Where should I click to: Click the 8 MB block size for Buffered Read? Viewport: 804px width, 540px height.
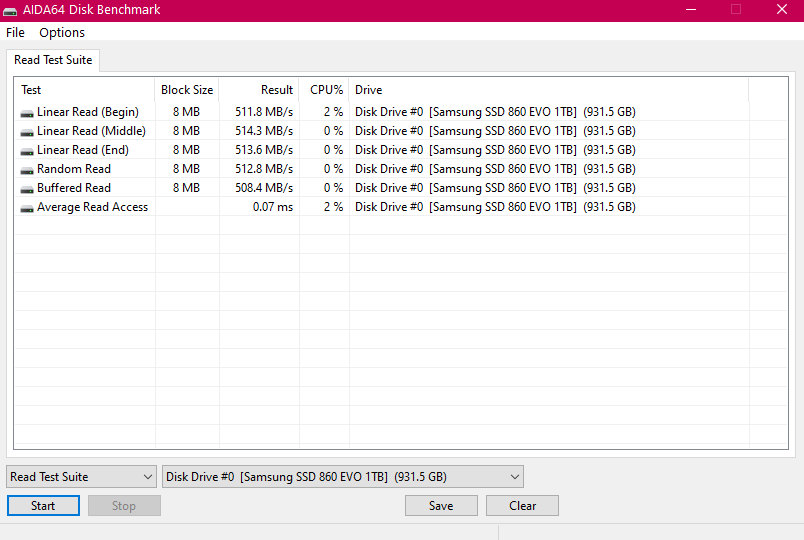coord(186,188)
